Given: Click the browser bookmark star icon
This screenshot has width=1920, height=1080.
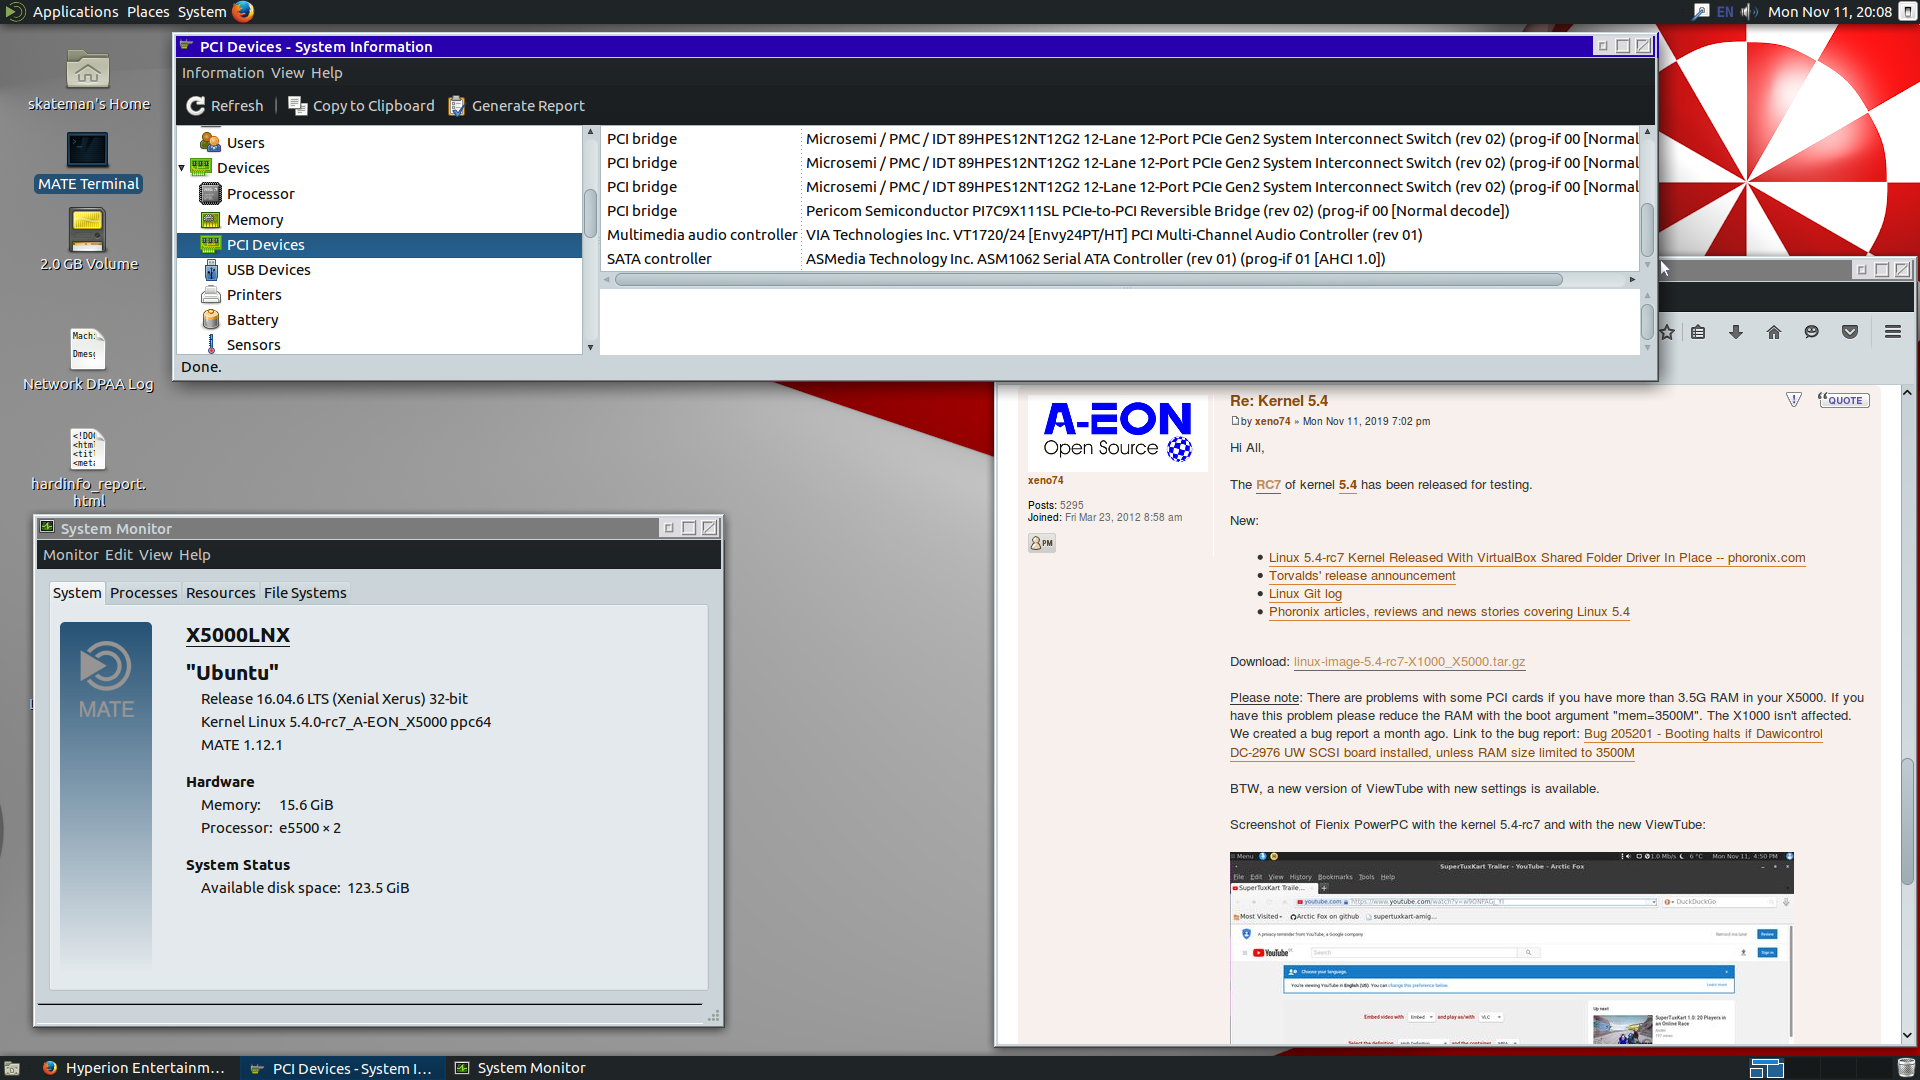Looking at the screenshot, I should coord(1667,332).
